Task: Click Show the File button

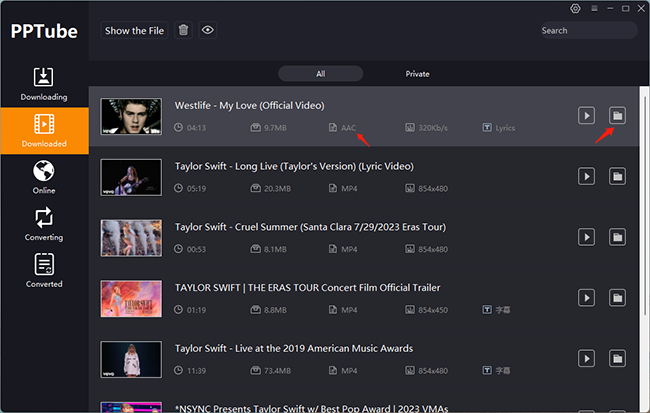Action: coord(134,30)
